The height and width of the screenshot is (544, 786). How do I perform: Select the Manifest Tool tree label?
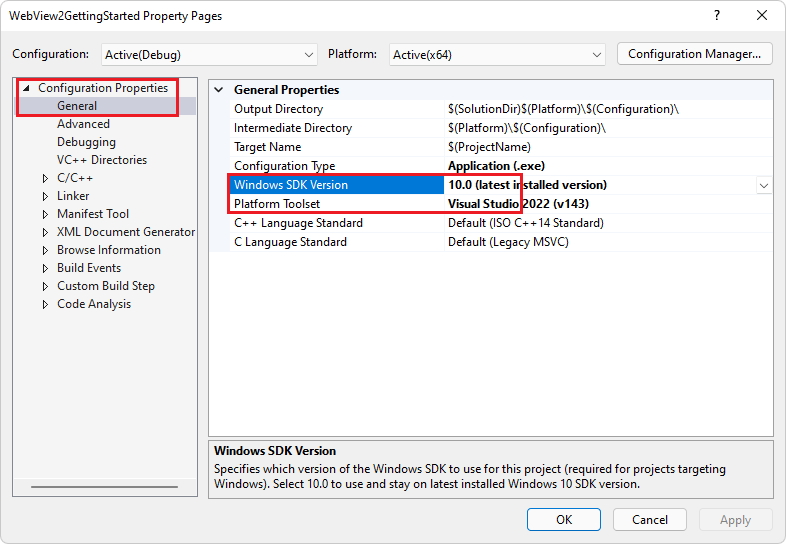pyautogui.click(x=93, y=214)
